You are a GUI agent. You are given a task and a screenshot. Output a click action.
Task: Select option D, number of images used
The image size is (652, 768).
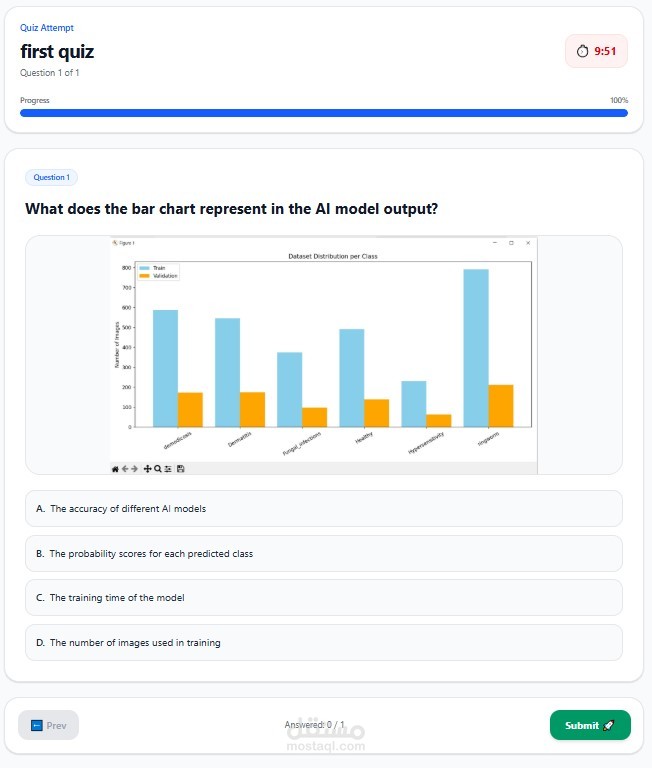pos(323,643)
